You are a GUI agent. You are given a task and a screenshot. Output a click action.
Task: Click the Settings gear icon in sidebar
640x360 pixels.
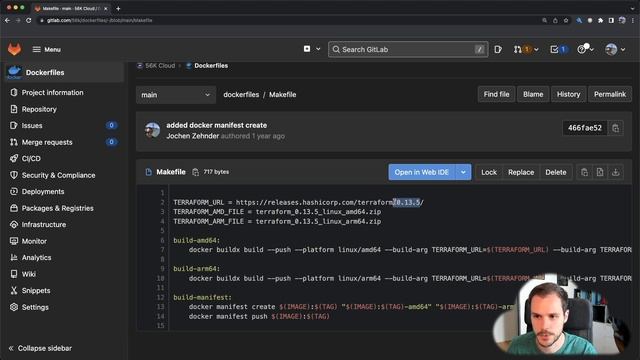click(x=14, y=307)
